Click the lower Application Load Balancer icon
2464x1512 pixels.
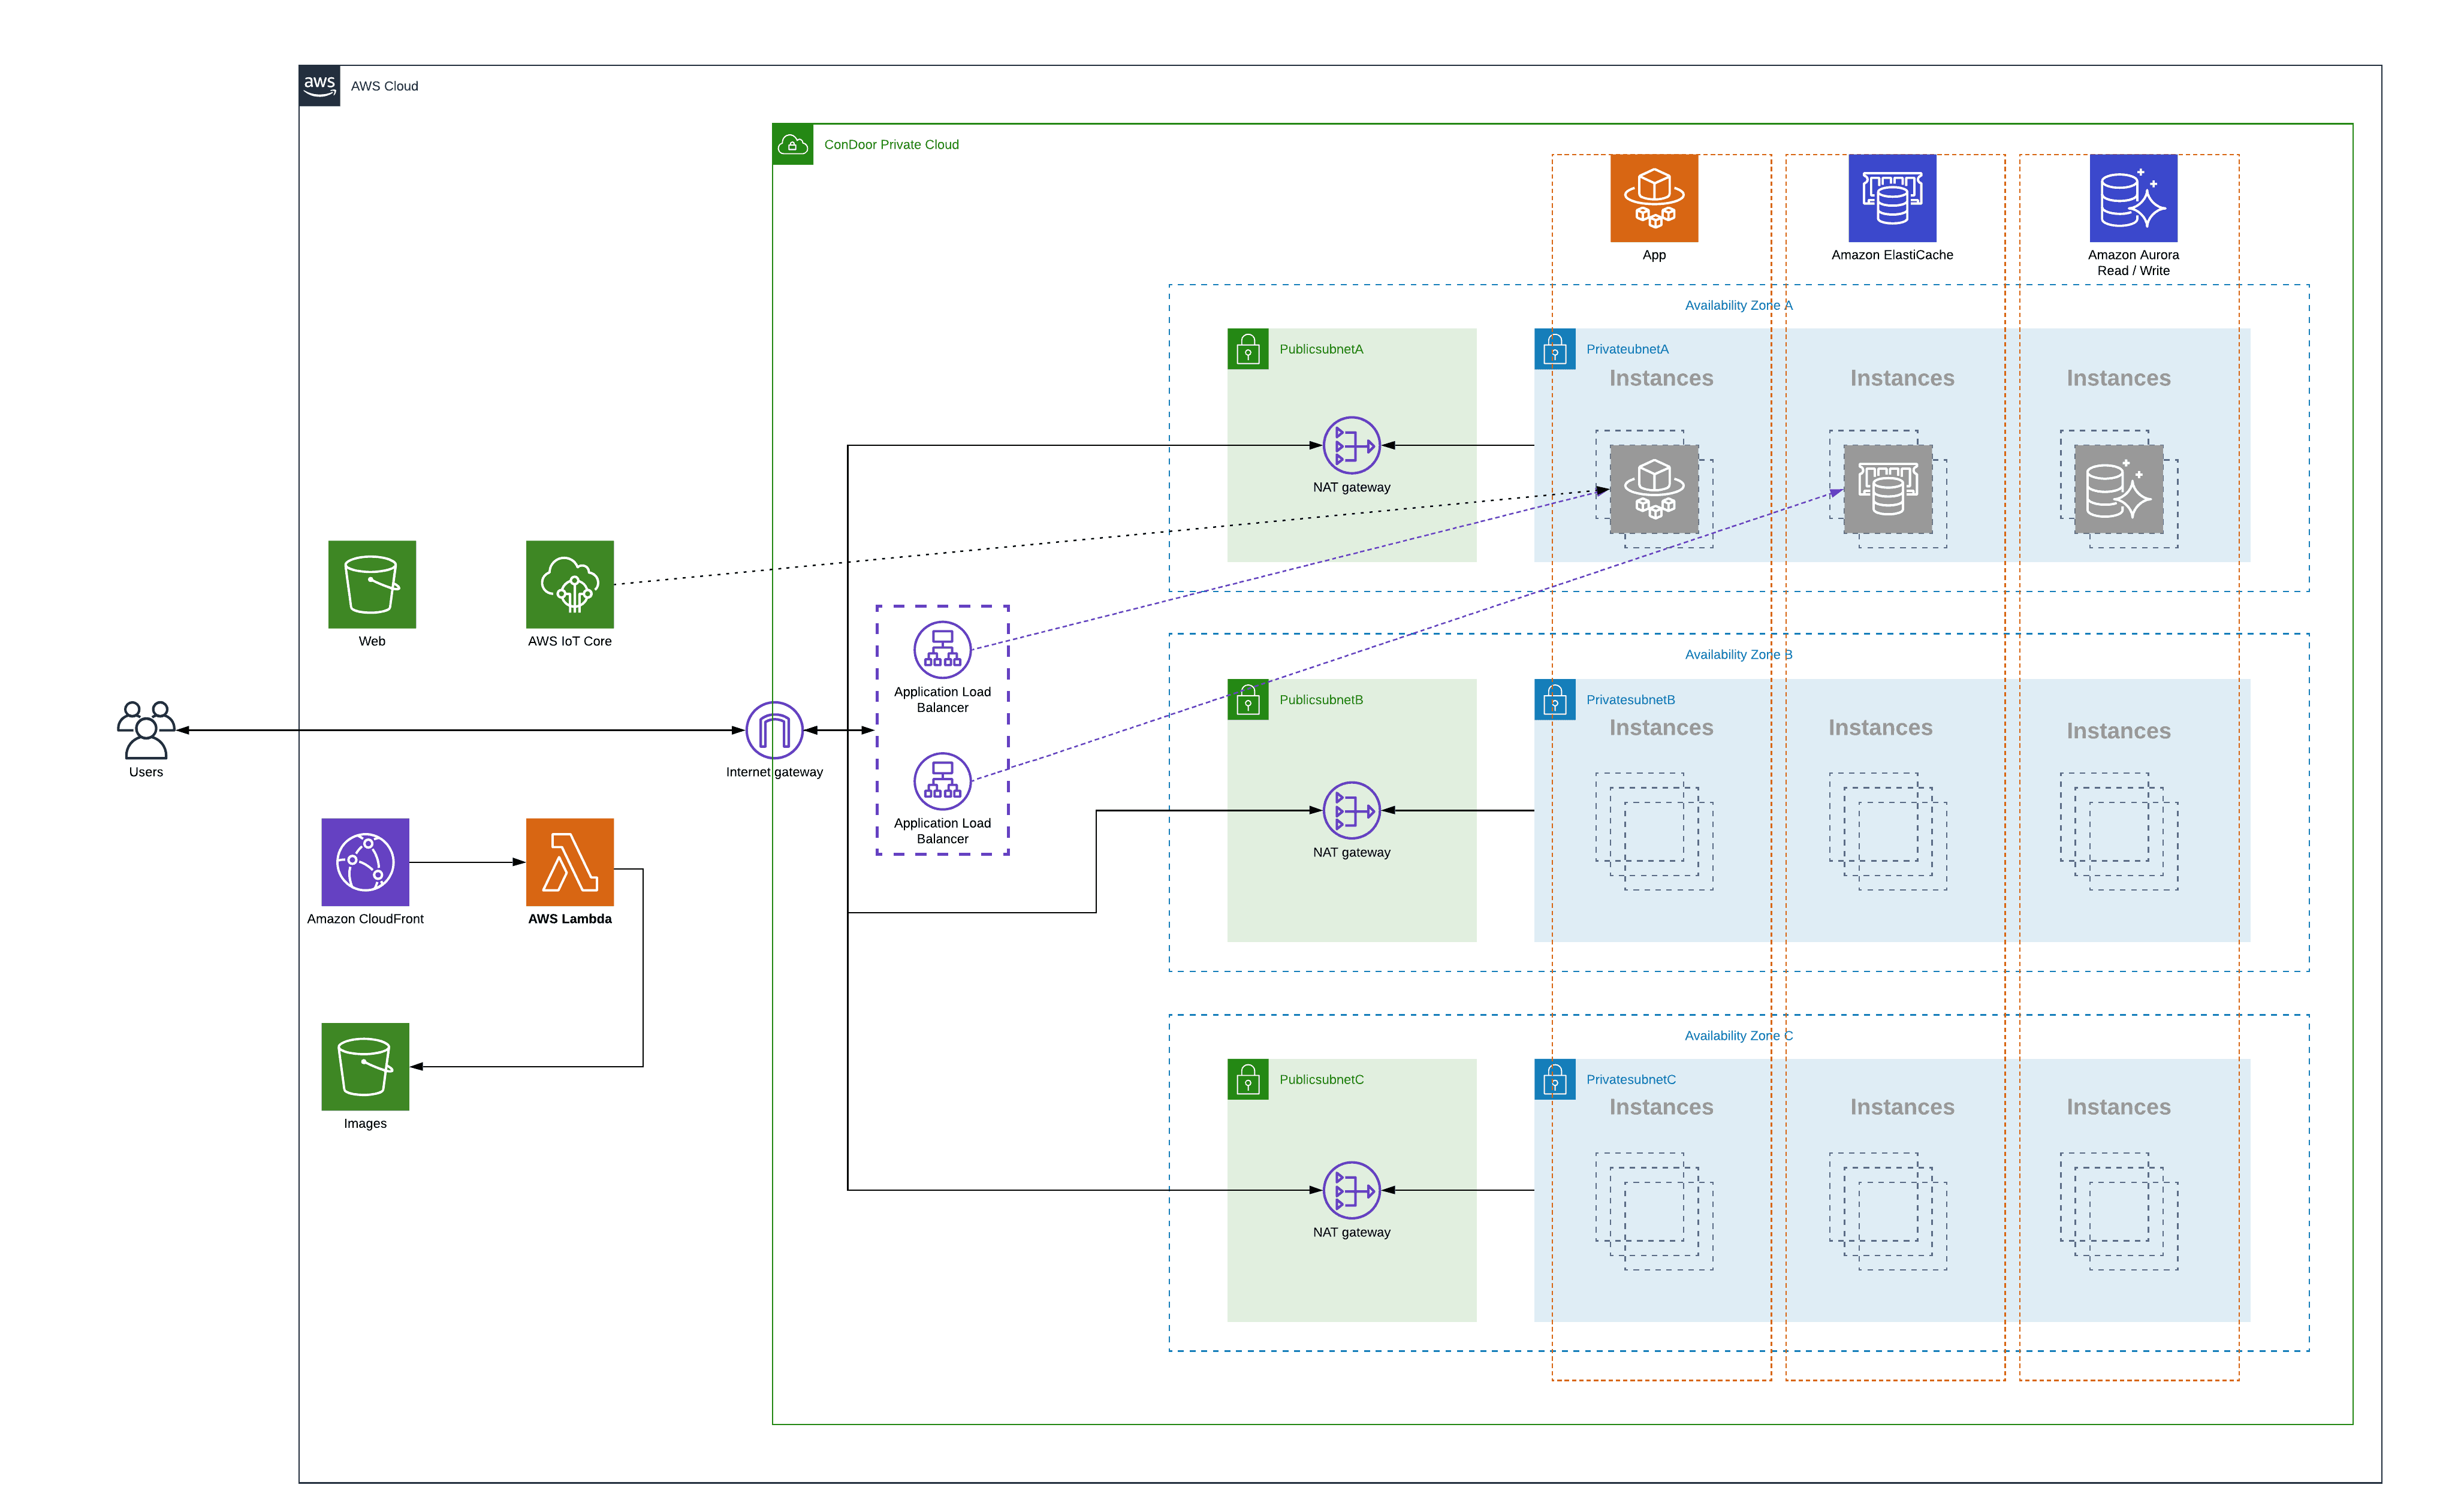(942, 781)
